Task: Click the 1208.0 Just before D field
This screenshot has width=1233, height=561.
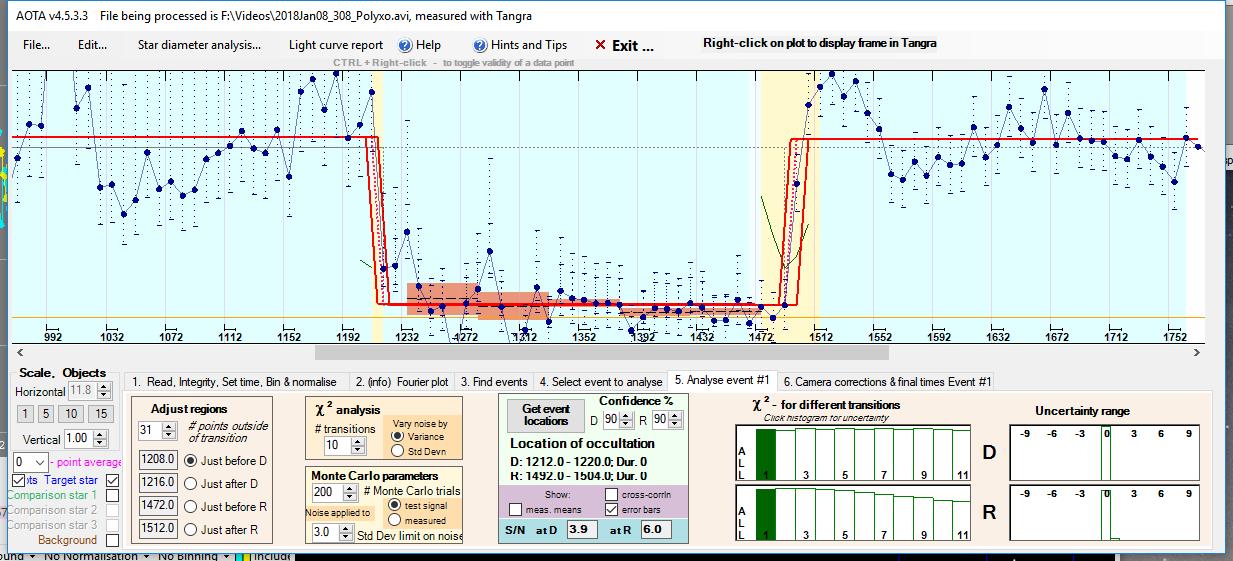Action: pos(158,460)
